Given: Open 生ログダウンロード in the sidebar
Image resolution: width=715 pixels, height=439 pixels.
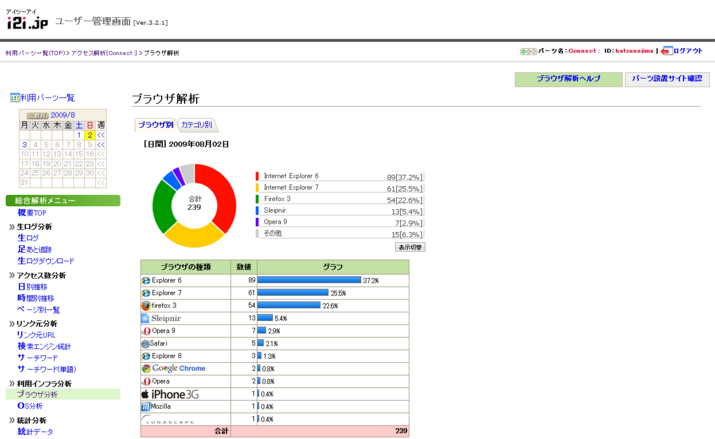Looking at the screenshot, I should [46, 261].
